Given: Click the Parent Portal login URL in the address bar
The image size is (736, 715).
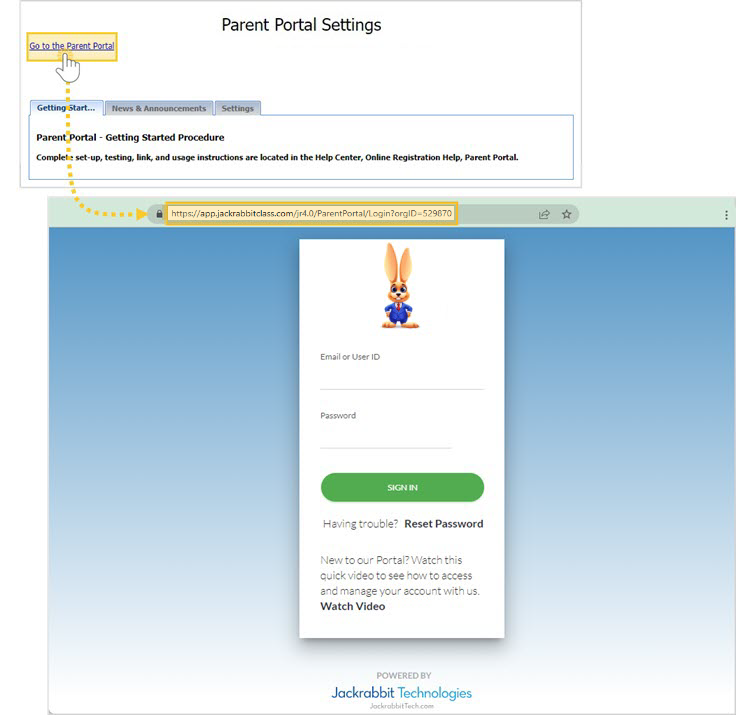Looking at the screenshot, I should click(311, 214).
